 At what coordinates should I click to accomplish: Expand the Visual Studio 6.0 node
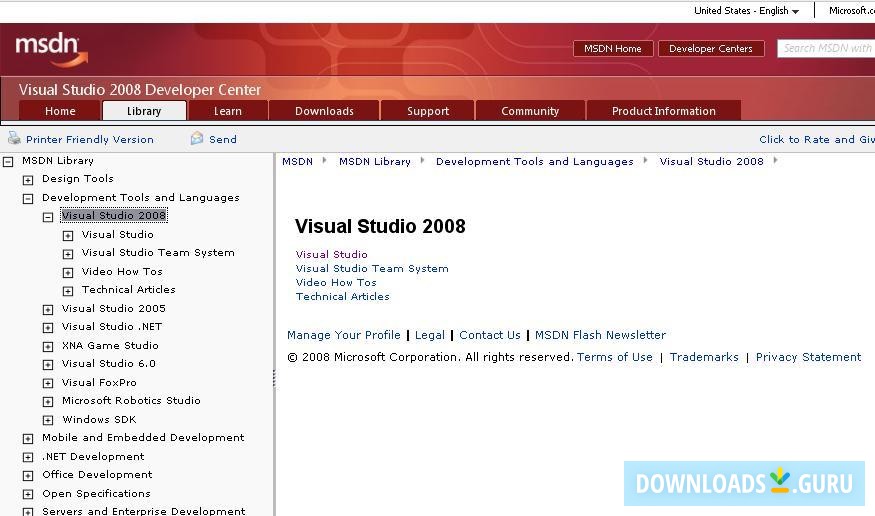coord(48,365)
